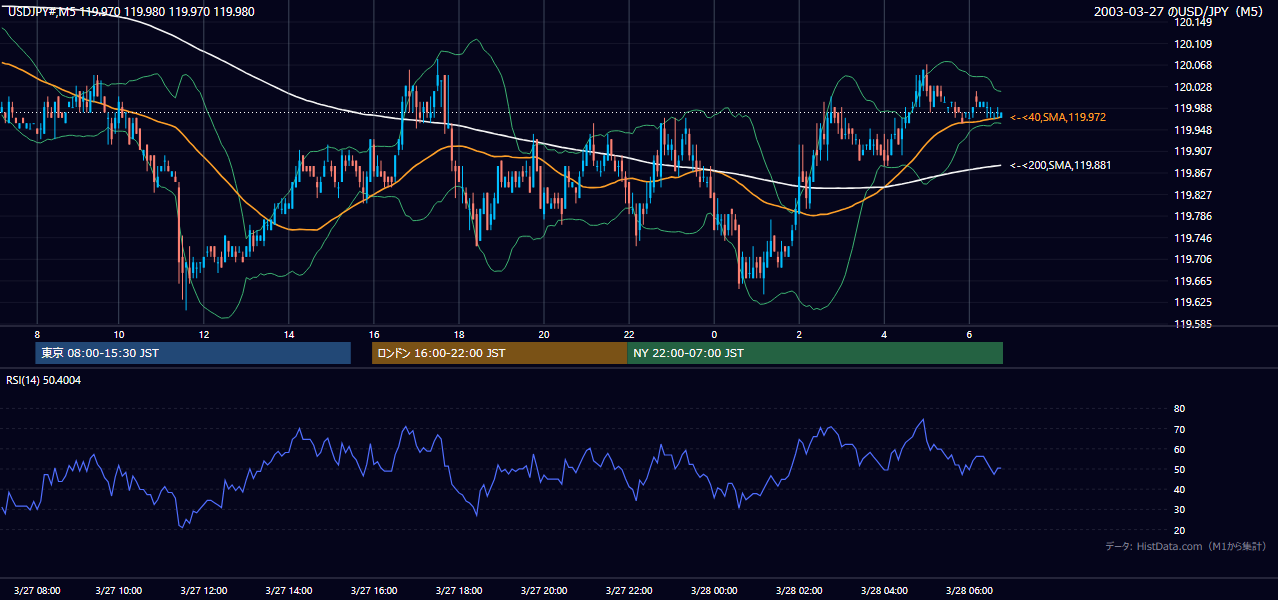
Task: Click the '3/27 20:00' time axis label
Action: tap(545, 590)
